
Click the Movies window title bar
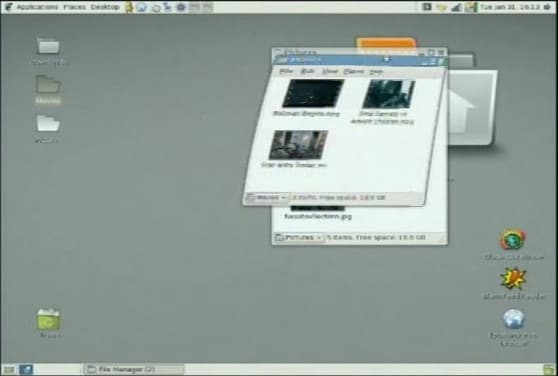point(359,60)
